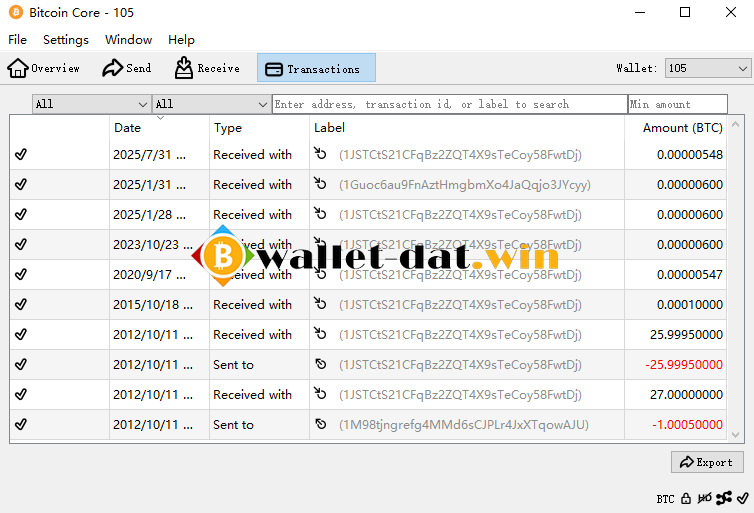Click the amount 0.00000547
The width and height of the screenshot is (754, 513).
690,275
